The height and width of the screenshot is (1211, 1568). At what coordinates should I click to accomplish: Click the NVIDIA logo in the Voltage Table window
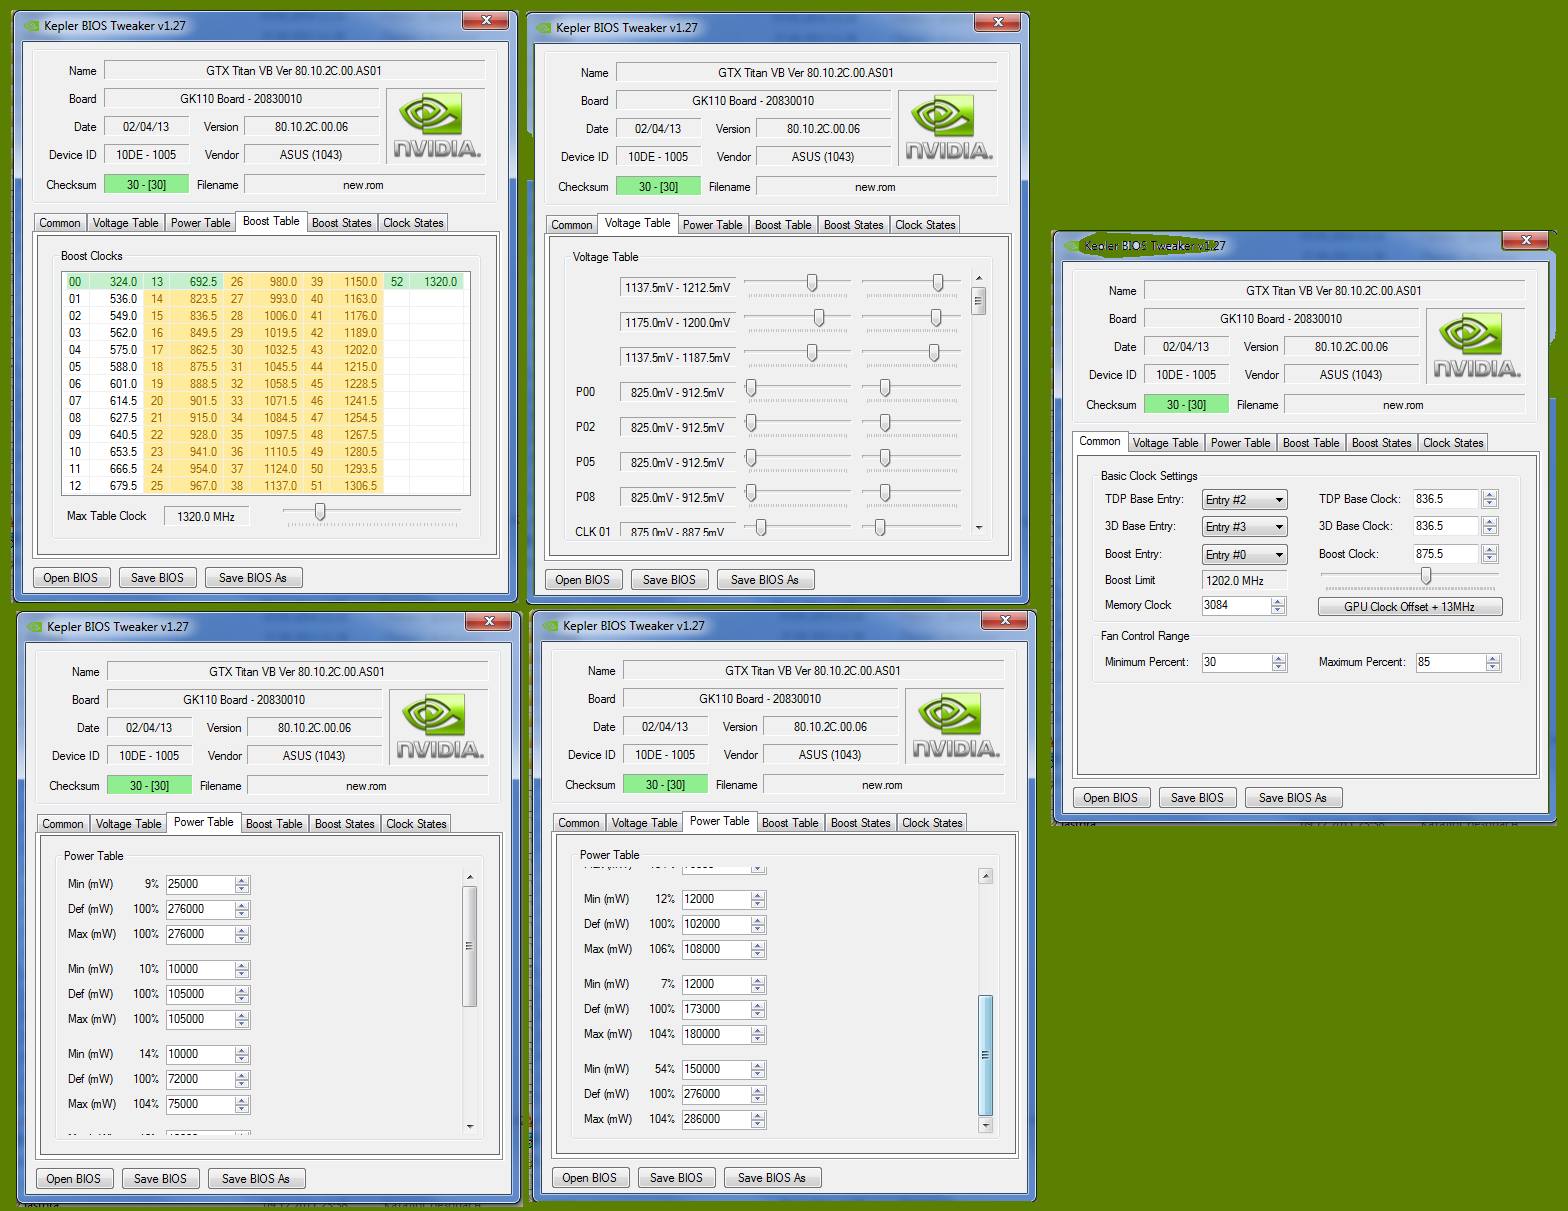click(x=948, y=128)
